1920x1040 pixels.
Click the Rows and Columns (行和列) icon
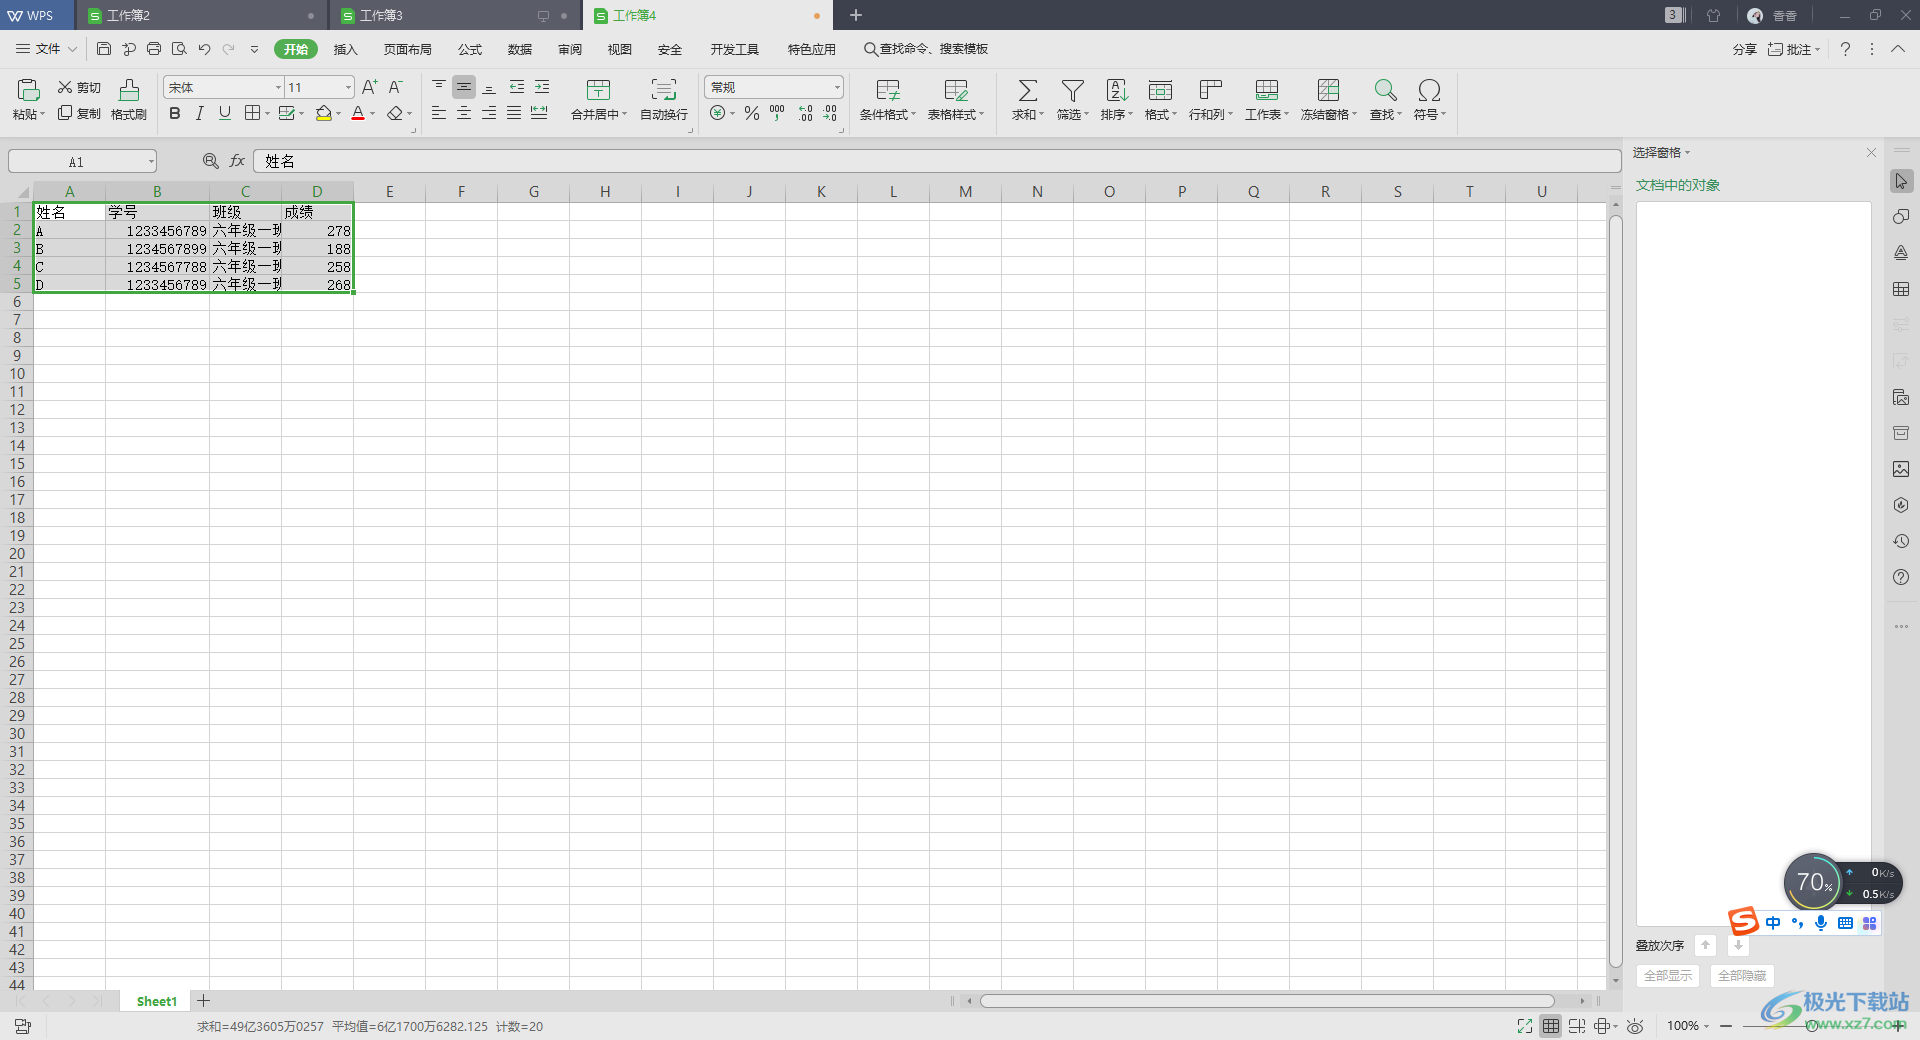click(x=1210, y=90)
